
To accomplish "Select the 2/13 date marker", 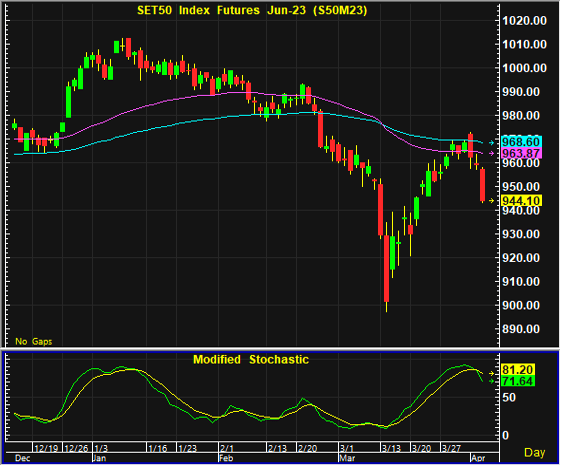I will (x=277, y=448).
